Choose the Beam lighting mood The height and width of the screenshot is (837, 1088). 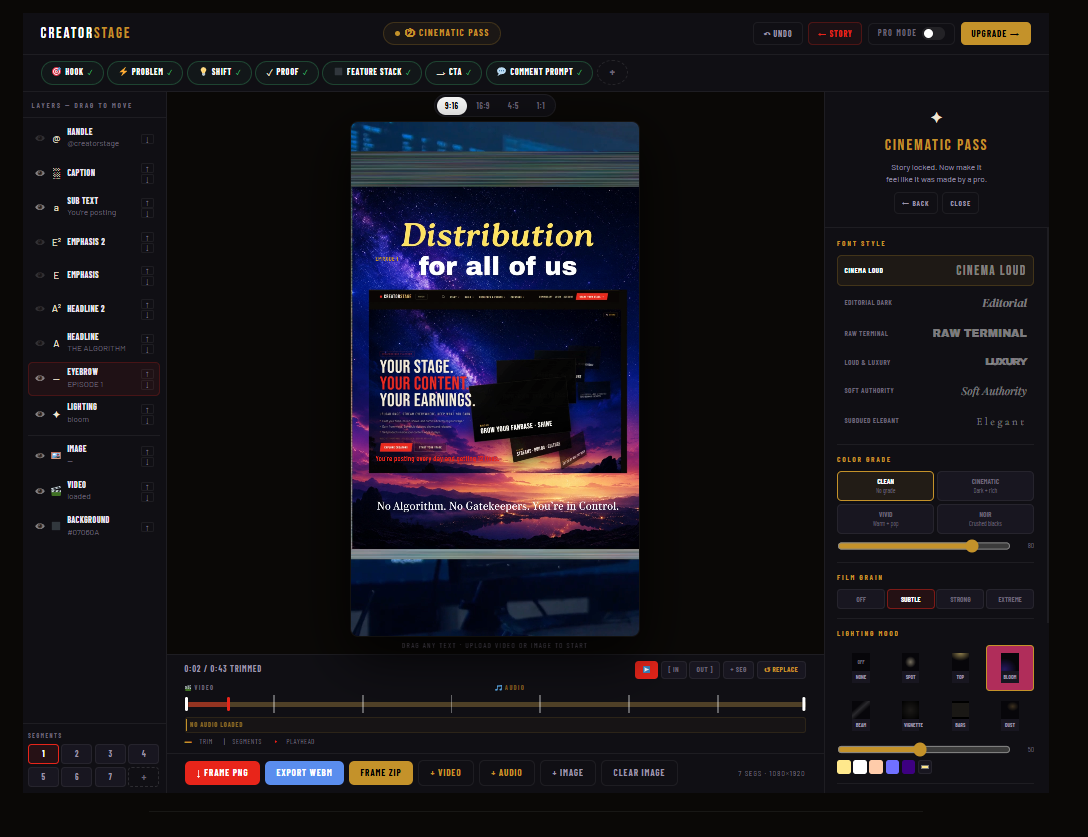coord(861,715)
